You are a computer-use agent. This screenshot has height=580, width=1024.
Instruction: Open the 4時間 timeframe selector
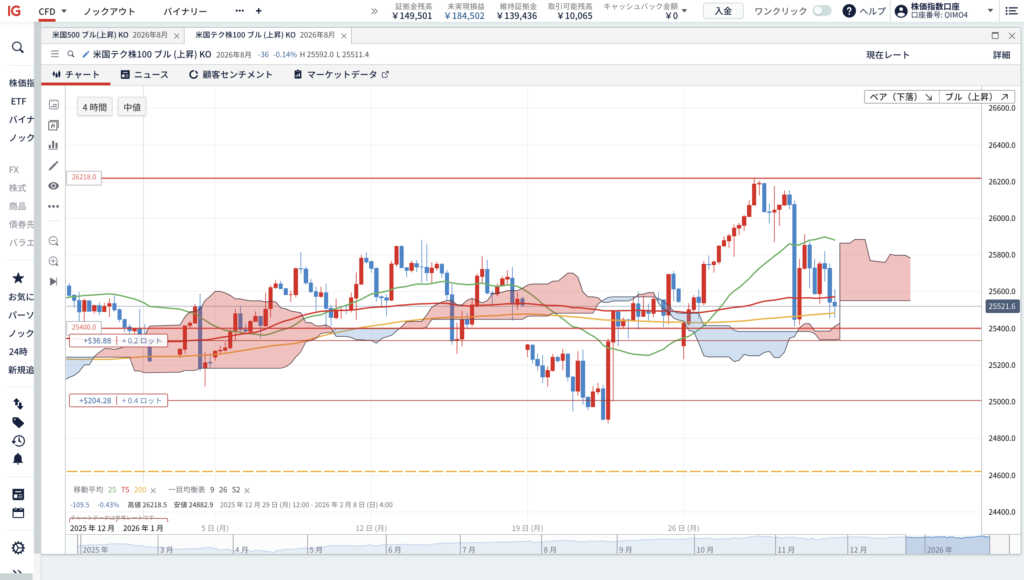95,106
